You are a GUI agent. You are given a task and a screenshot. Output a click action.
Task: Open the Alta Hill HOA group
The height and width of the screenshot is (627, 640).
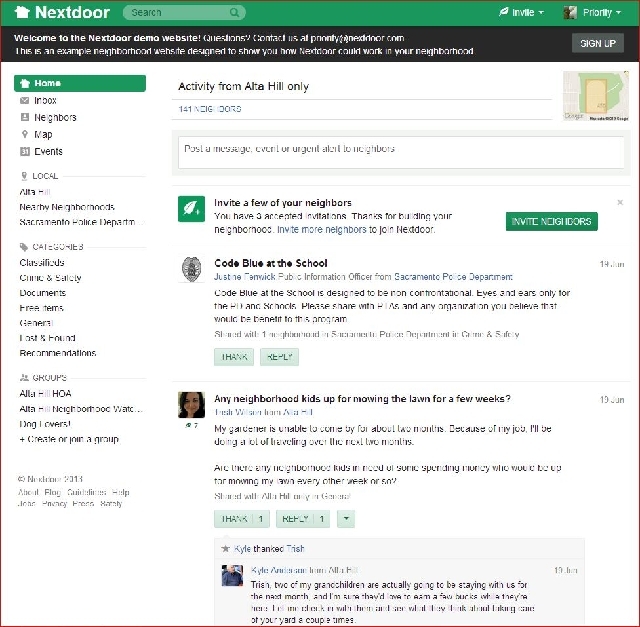(x=45, y=394)
